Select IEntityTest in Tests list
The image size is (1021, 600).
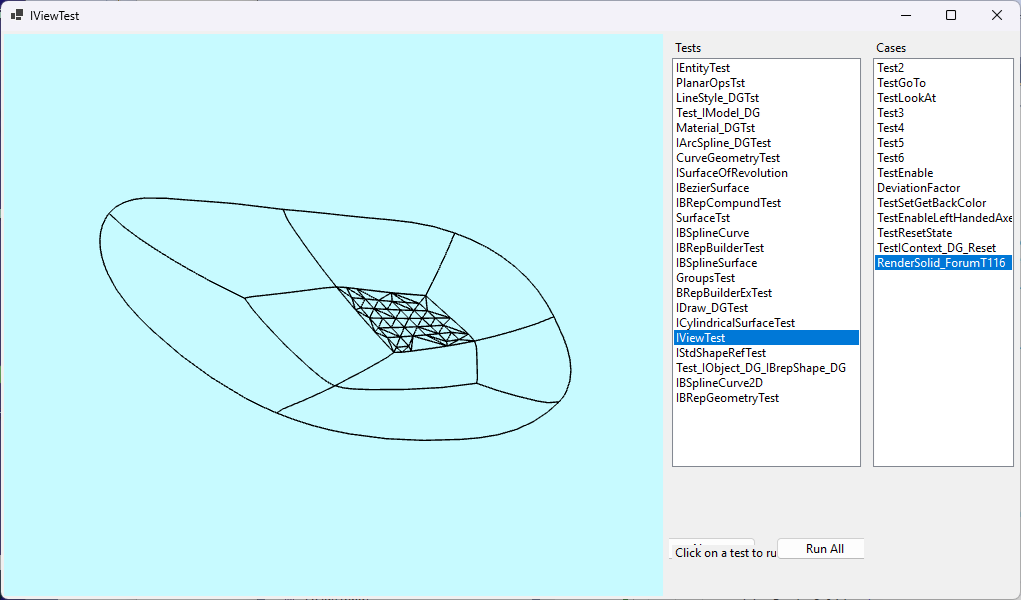(x=703, y=68)
